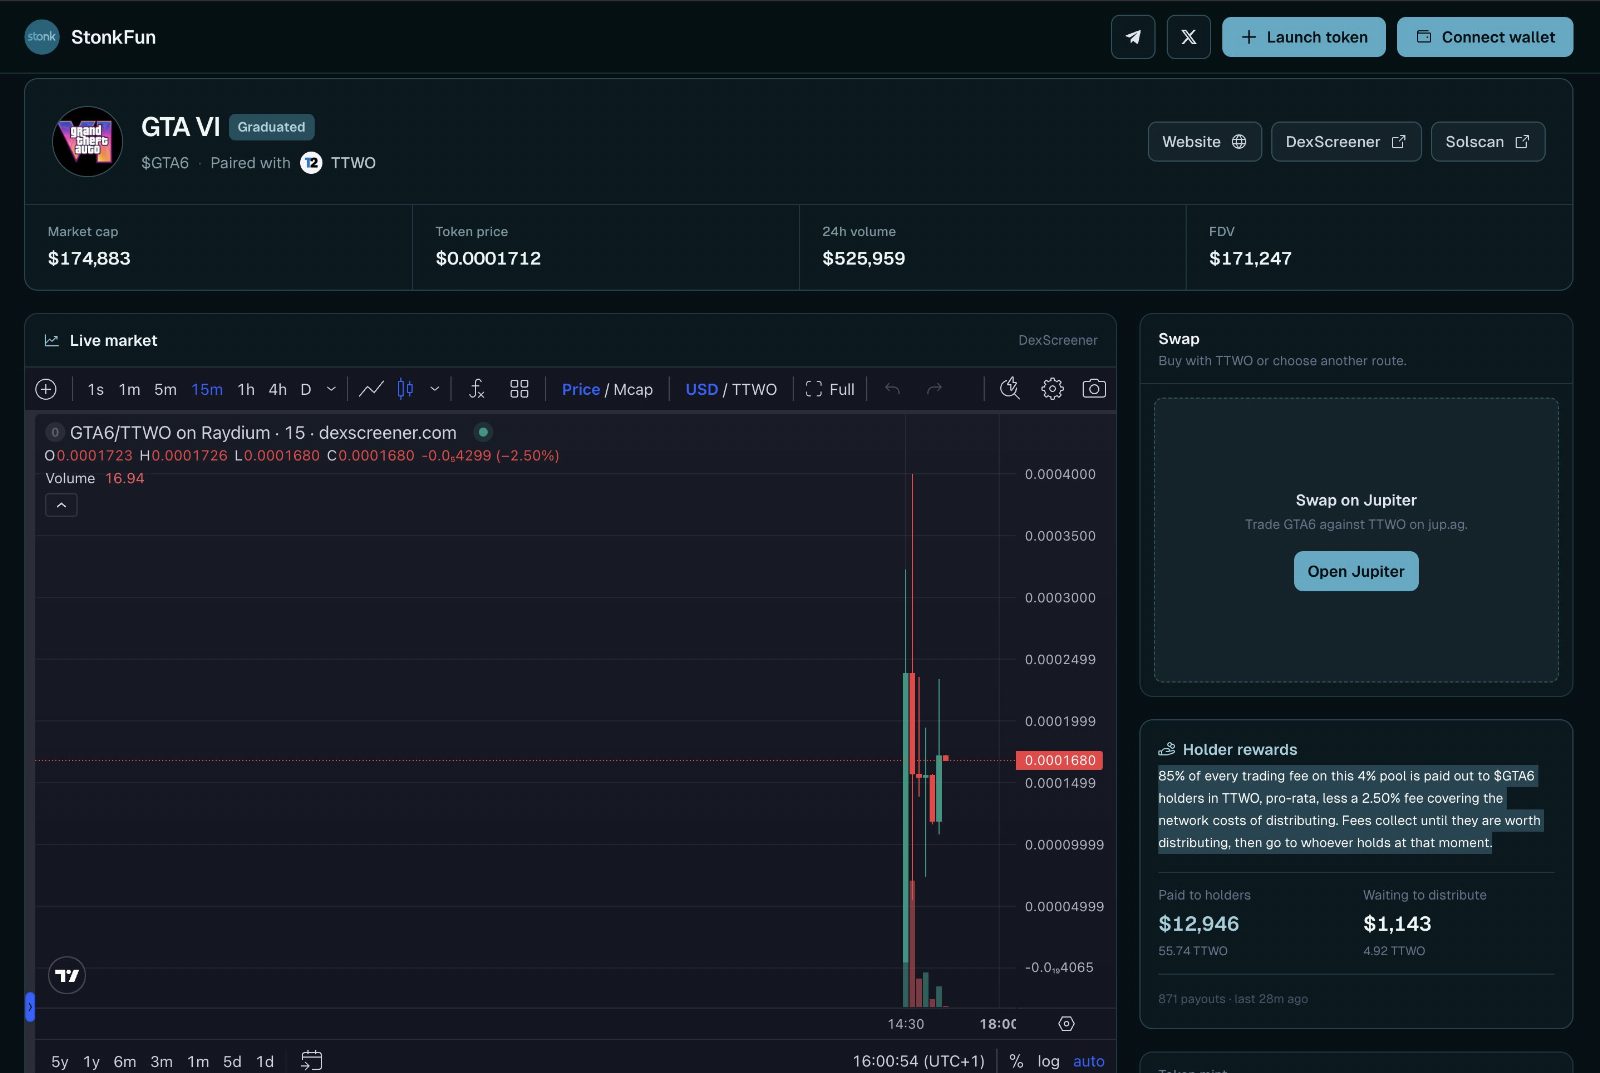Open the Solscan external link button
This screenshot has width=1600, height=1073.
pyautogui.click(x=1488, y=142)
